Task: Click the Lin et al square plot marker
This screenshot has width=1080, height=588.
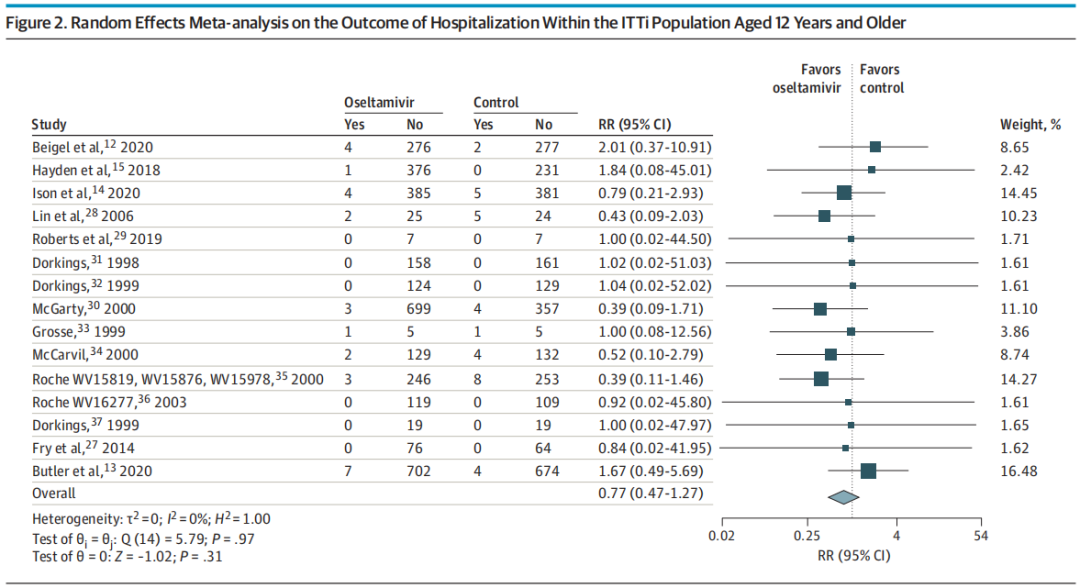Action: point(824,216)
